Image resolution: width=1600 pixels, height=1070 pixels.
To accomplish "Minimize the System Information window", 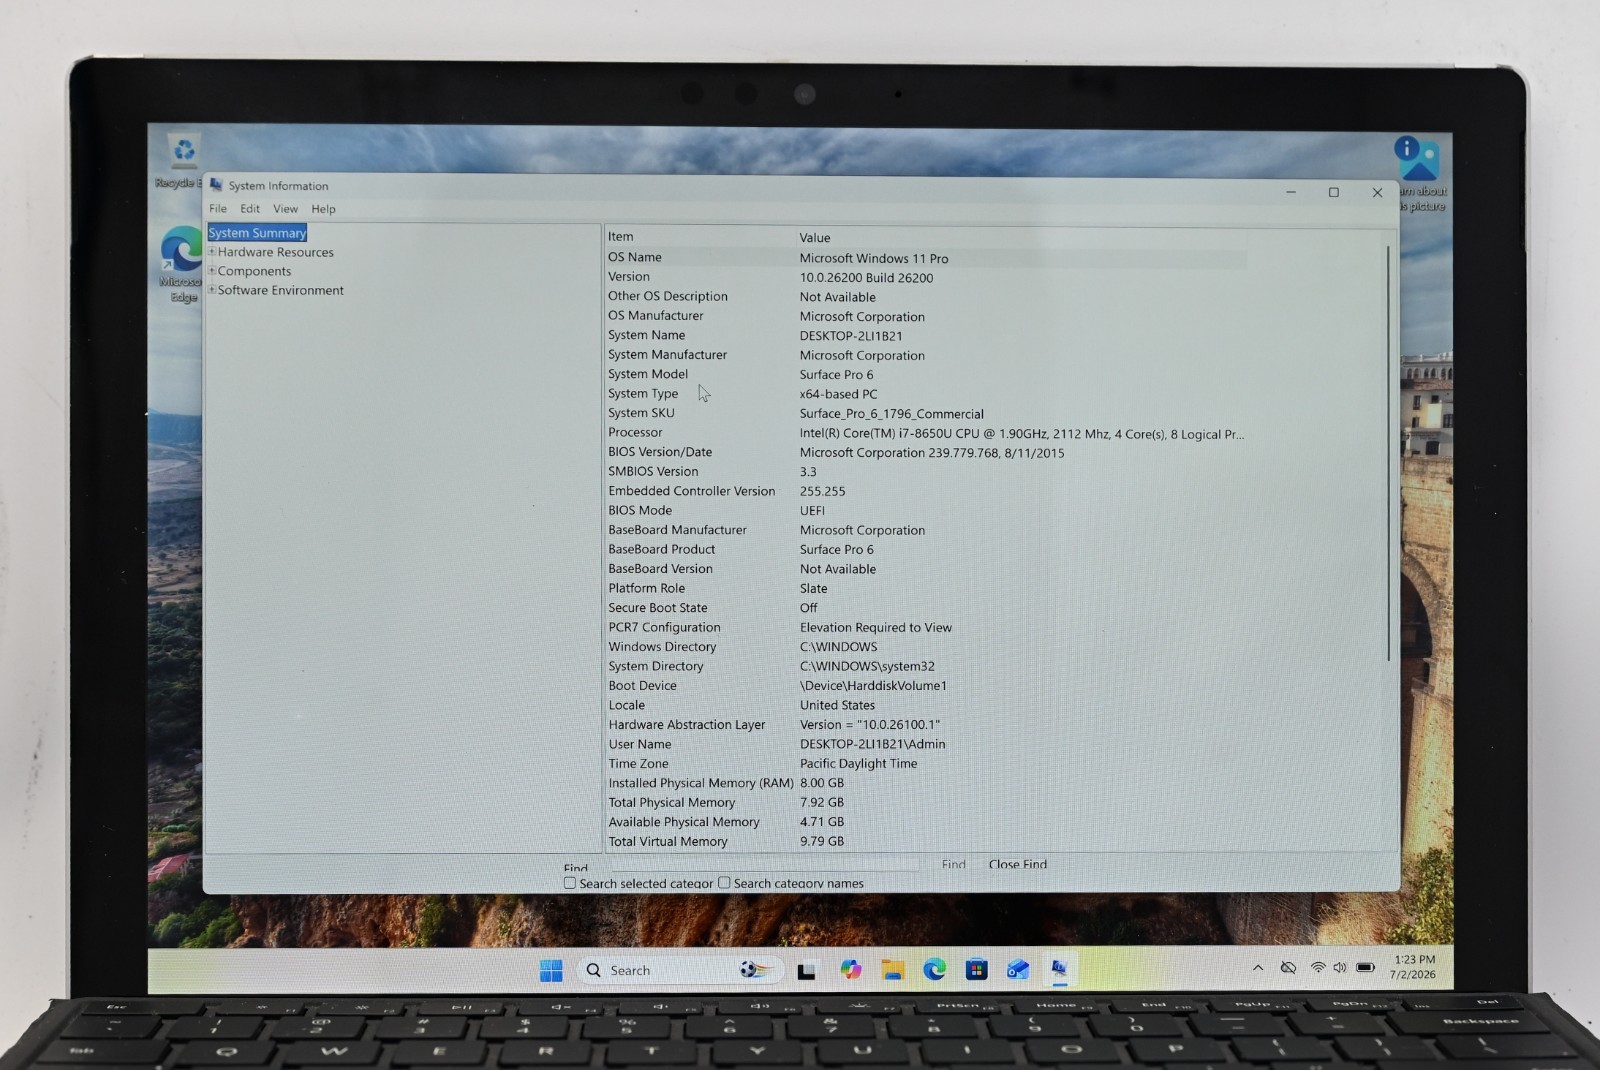I will pyautogui.click(x=1291, y=192).
